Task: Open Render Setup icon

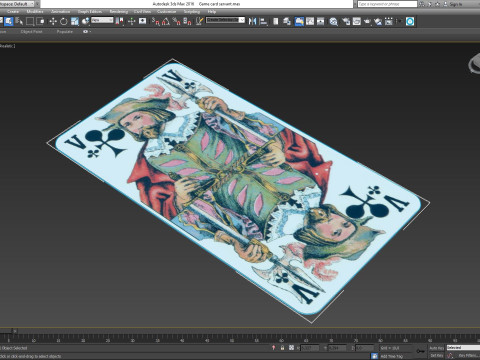Action: pos(346,22)
